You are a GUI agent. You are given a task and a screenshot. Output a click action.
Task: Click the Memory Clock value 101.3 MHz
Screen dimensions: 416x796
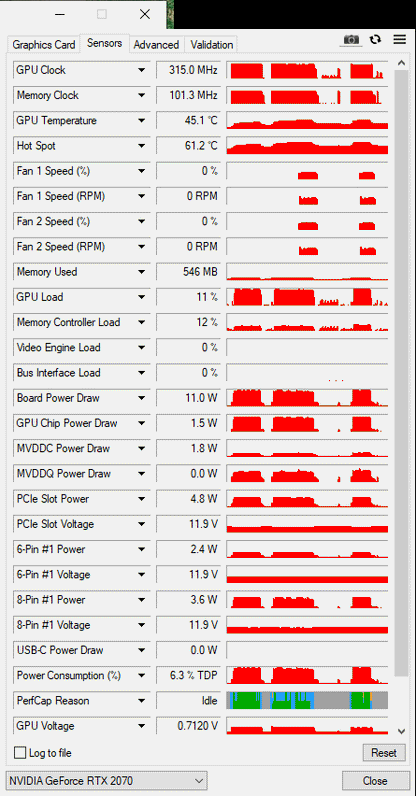point(188,95)
